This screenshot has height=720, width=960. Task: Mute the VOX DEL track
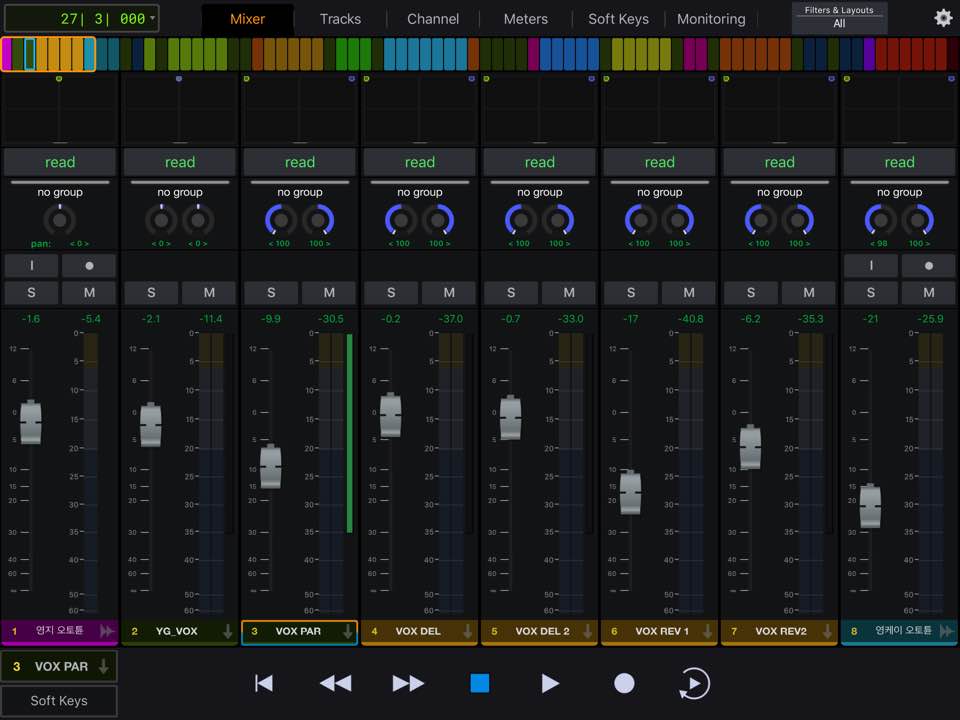[x=449, y=293]
